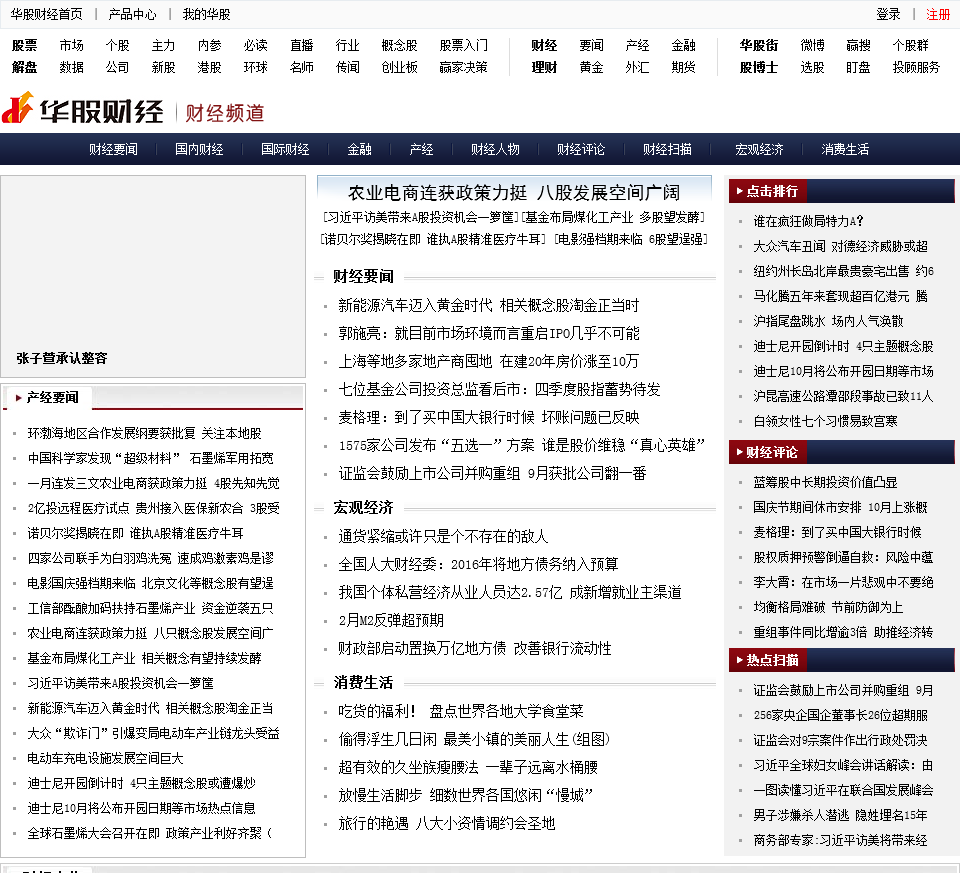Open 股票入门 in top navigation
This screenshot has width=960, height=873.
click(x=463, y=45)
